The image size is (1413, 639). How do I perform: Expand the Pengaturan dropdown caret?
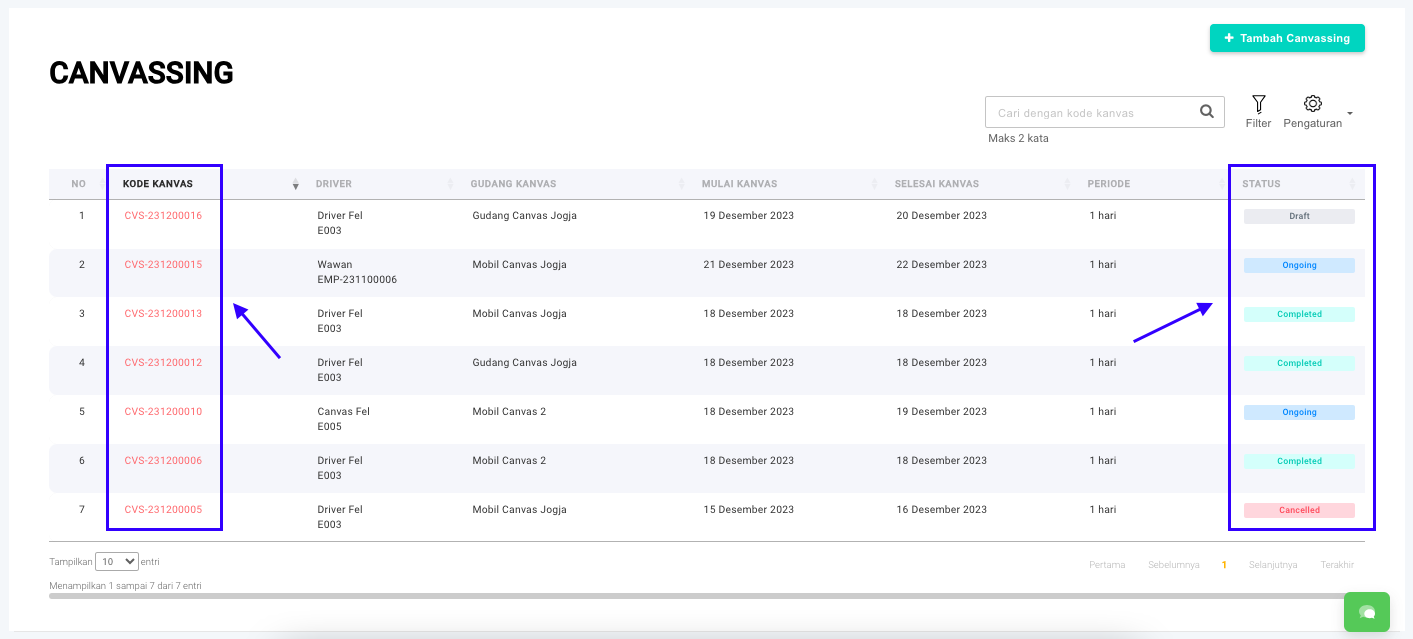coord(1350,114)
